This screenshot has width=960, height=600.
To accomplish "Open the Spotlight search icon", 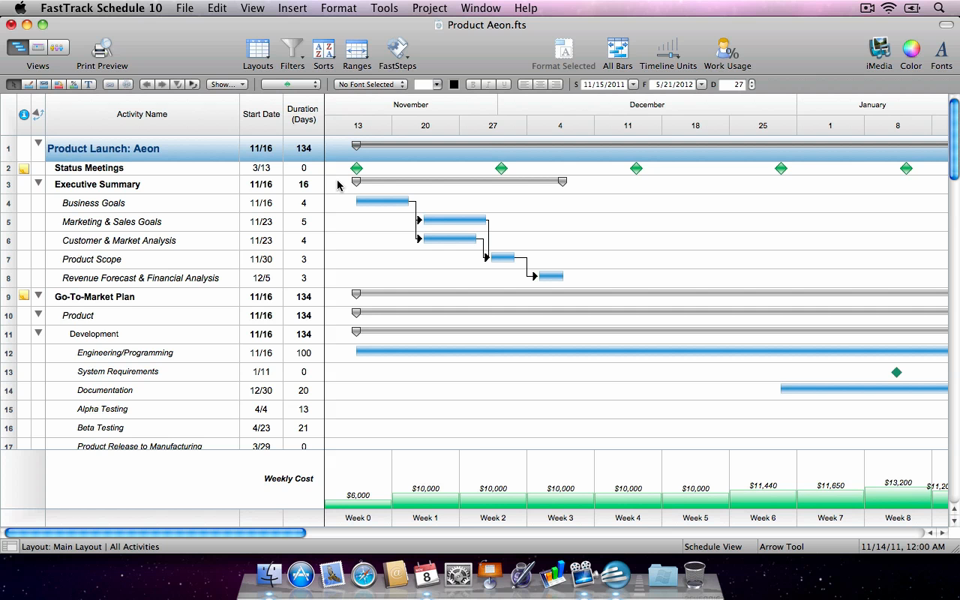I will pyautogui.click(x=939, y=8).
